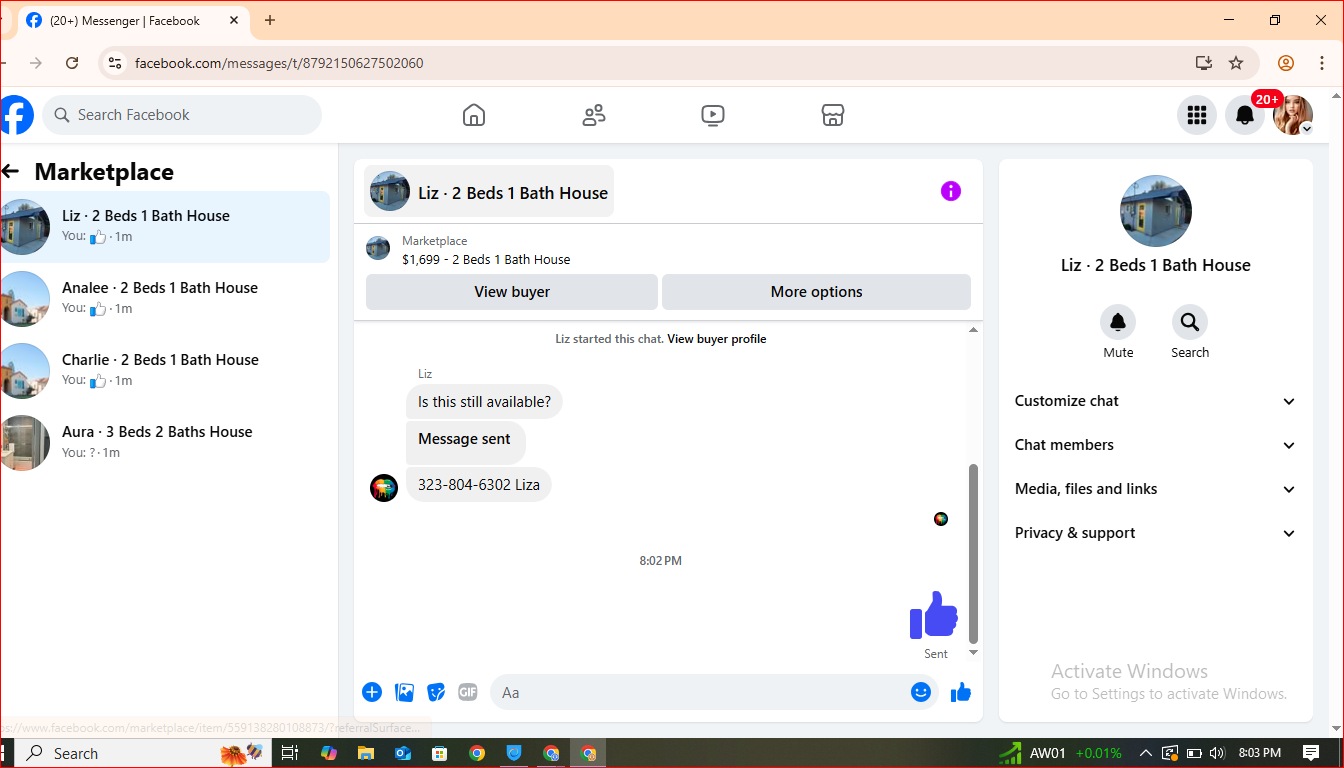Viewport: 1344px width, 768px height.
Task: Click the Is this still available? message
Action: (x=484, y=402)
